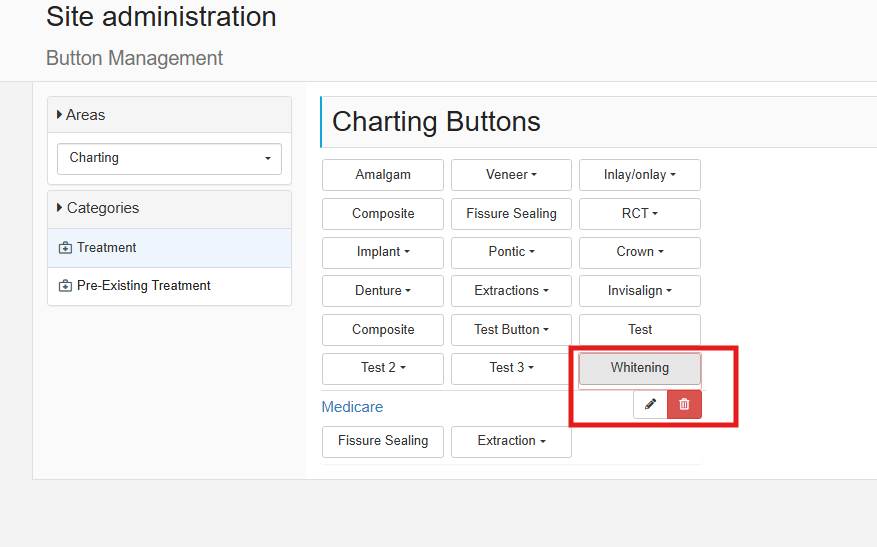Click the pencil edit icon under Whitening

click(650, 404)
